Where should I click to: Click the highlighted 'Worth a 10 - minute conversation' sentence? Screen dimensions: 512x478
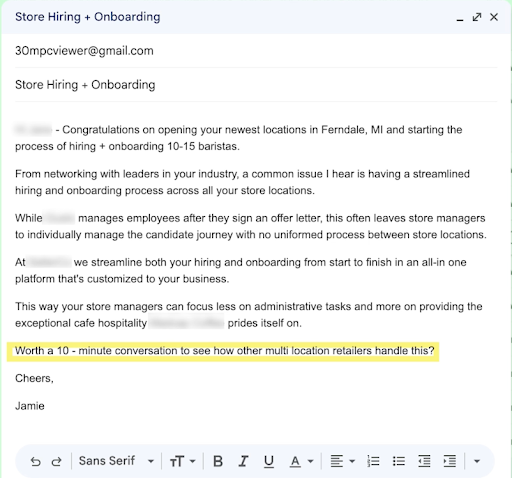224,351
